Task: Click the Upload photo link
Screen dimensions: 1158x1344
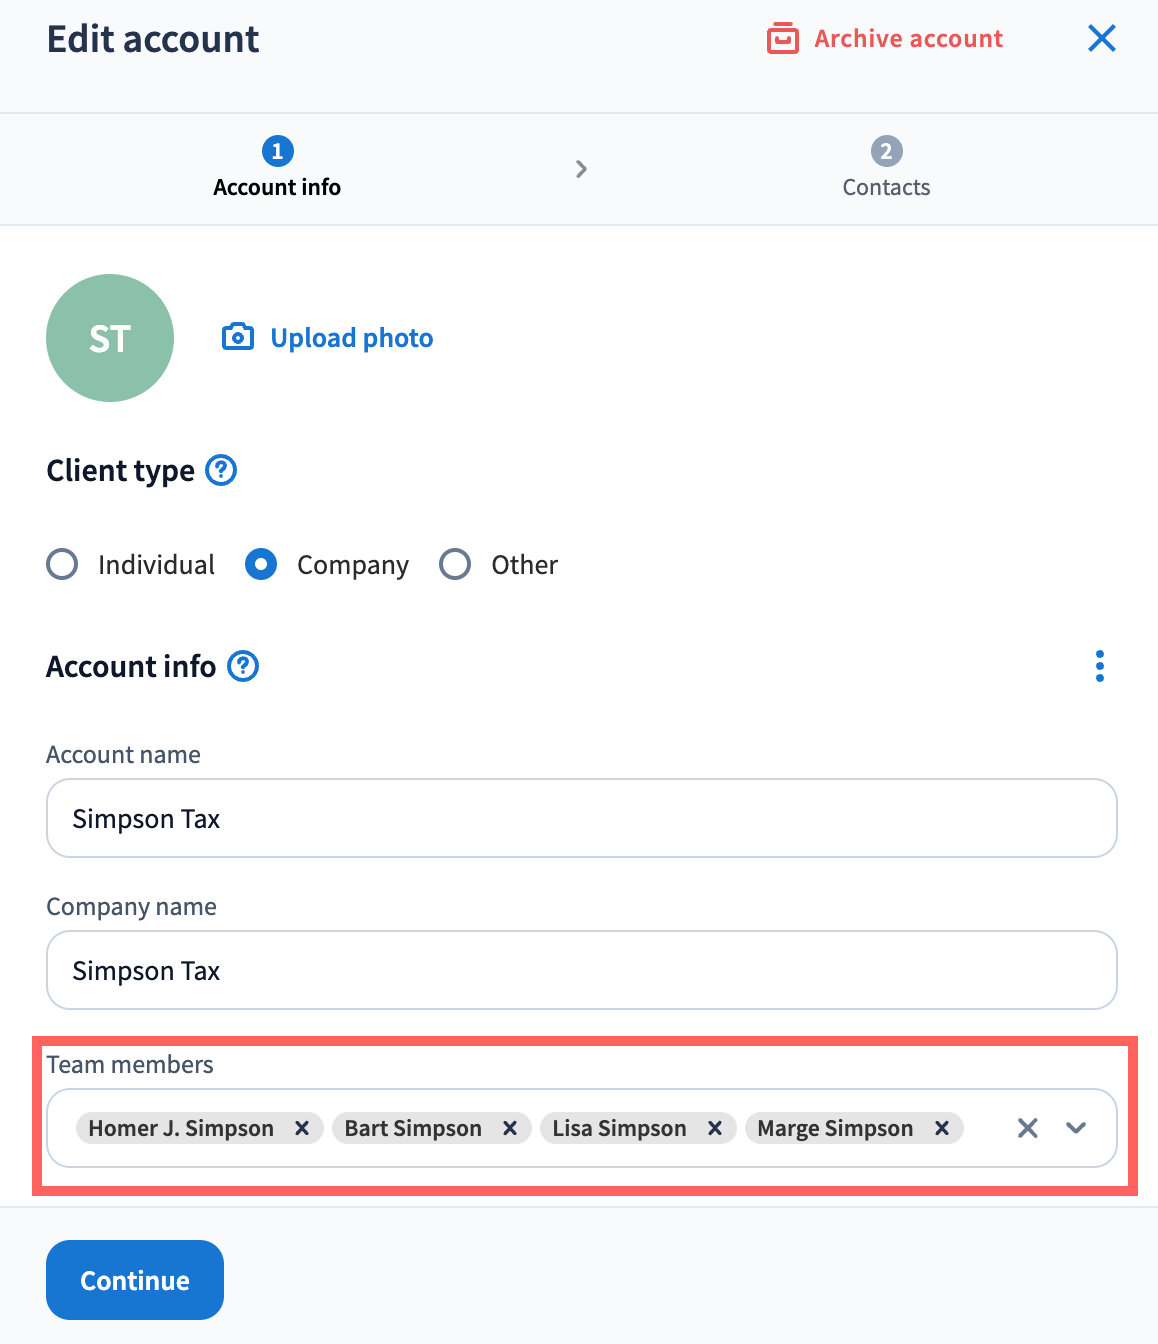Action: (351, 338)
